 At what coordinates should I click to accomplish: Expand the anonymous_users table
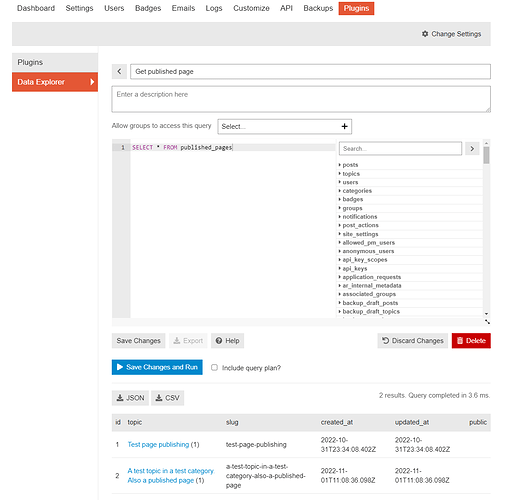(x=368, y=251)
